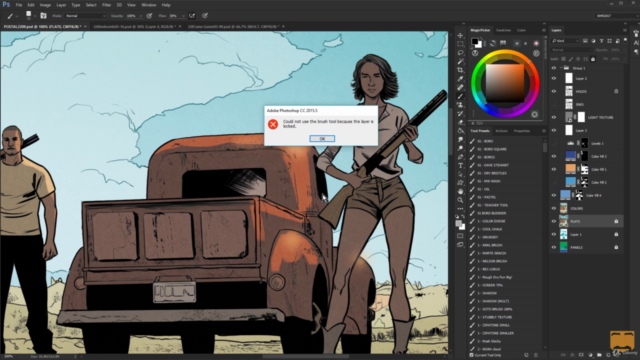Open the workspace switcher dropdown

616,16
